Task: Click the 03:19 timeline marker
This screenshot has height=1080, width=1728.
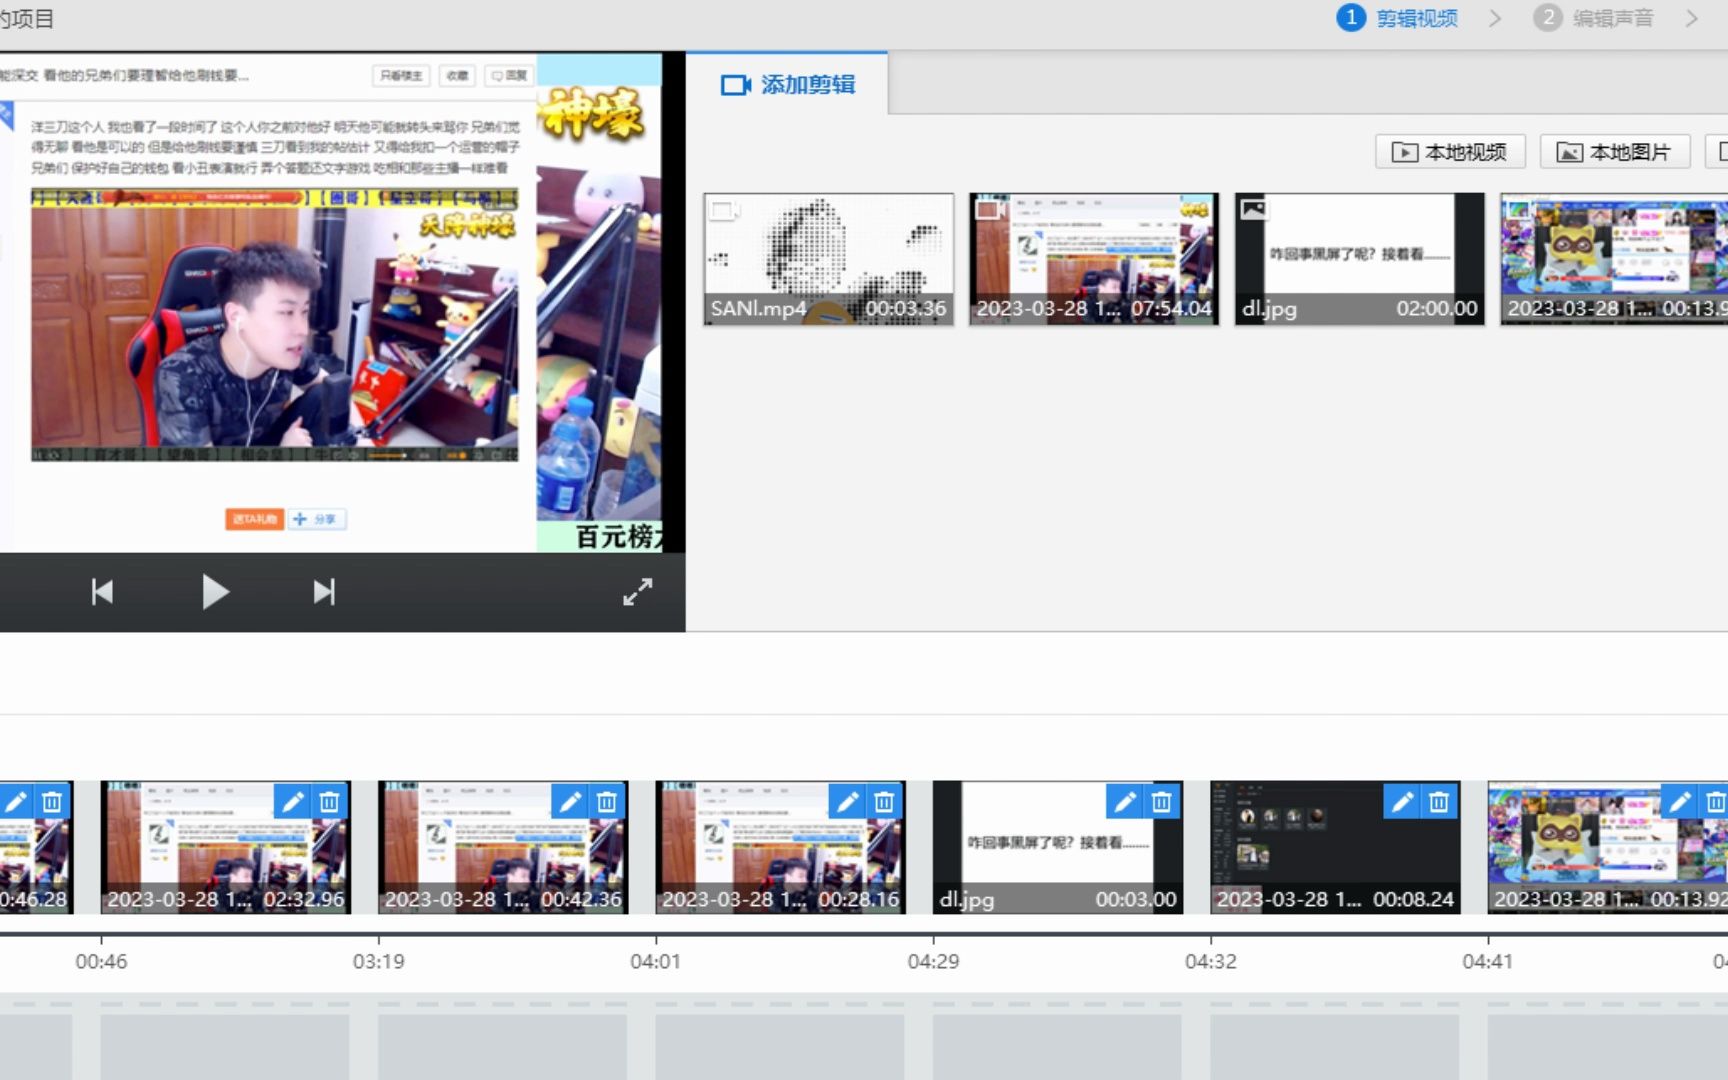Action: [x=378, y=961]
